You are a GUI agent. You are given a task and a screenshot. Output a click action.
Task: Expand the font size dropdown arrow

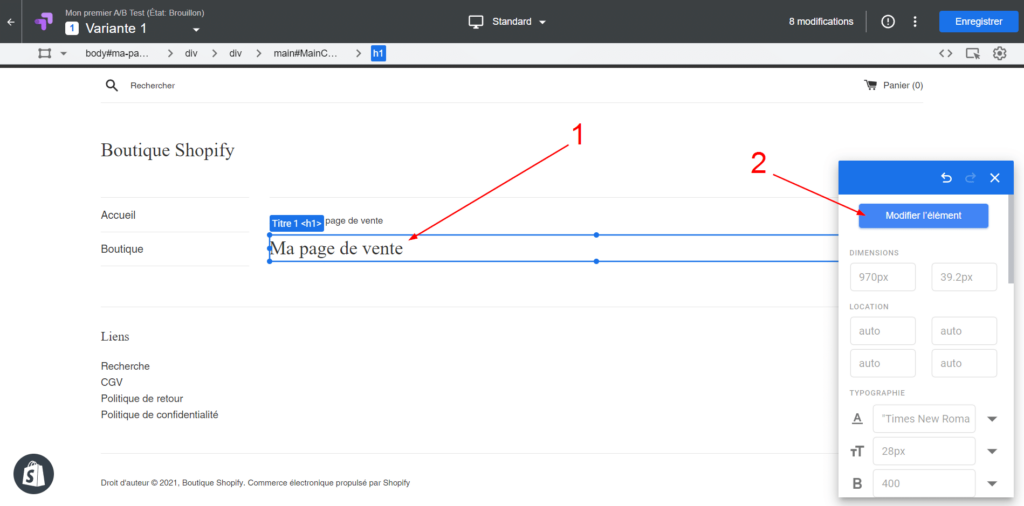[x=992, y=451]
